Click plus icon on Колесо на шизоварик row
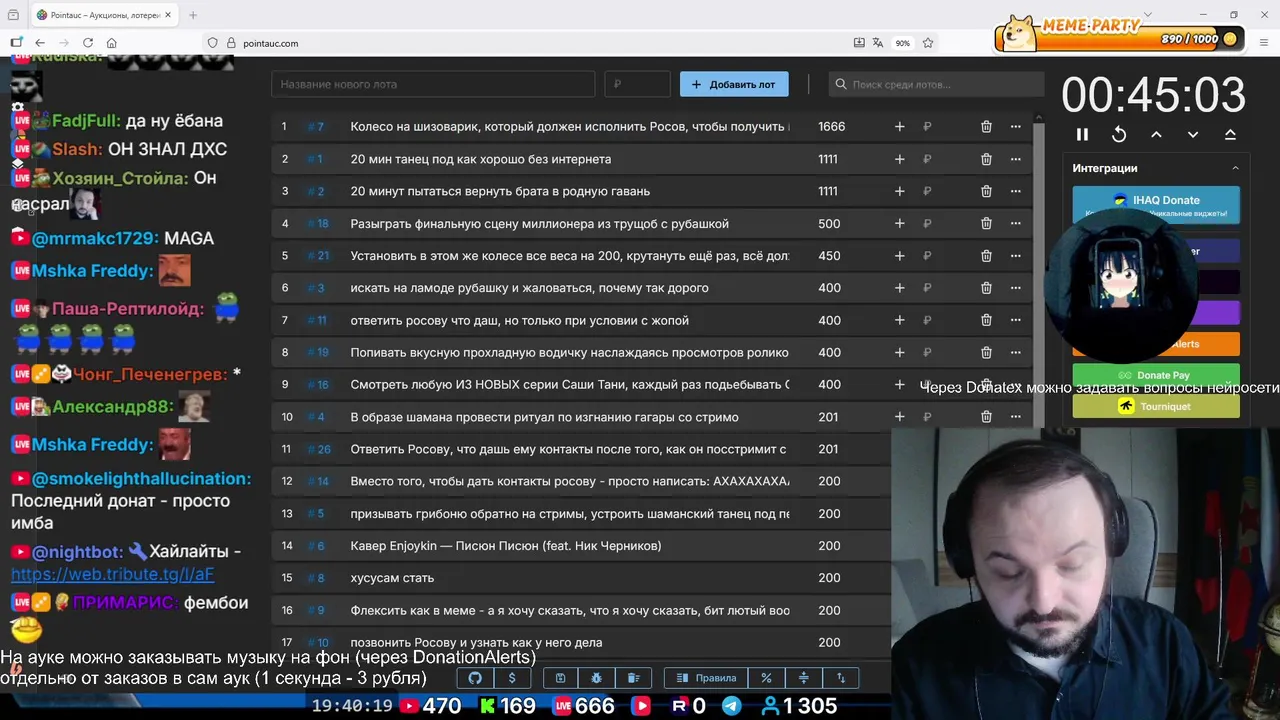The image size is (1280, 720). click(899, 127)
